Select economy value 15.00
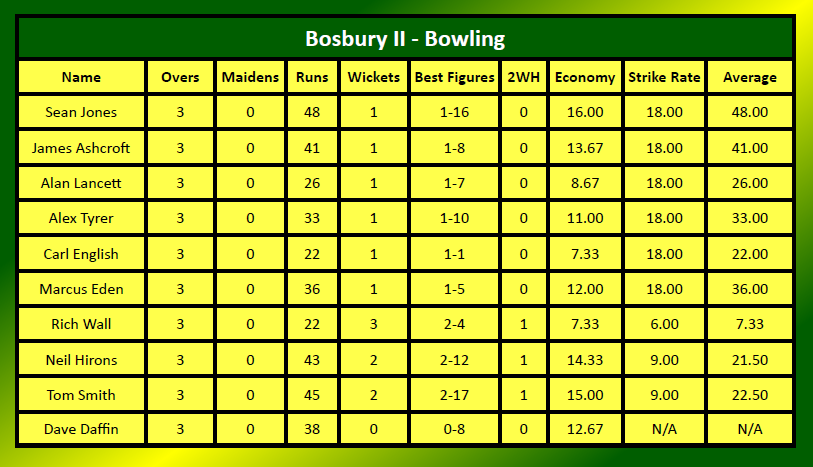 point(585,395)
